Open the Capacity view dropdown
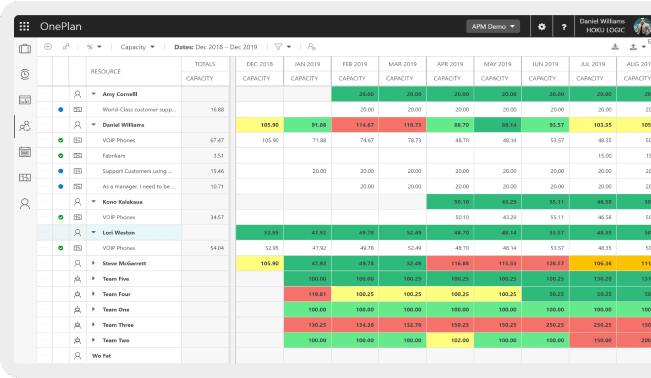Viewport: 651px width, 378px height. pyautogui.click(x=137, y=47)
